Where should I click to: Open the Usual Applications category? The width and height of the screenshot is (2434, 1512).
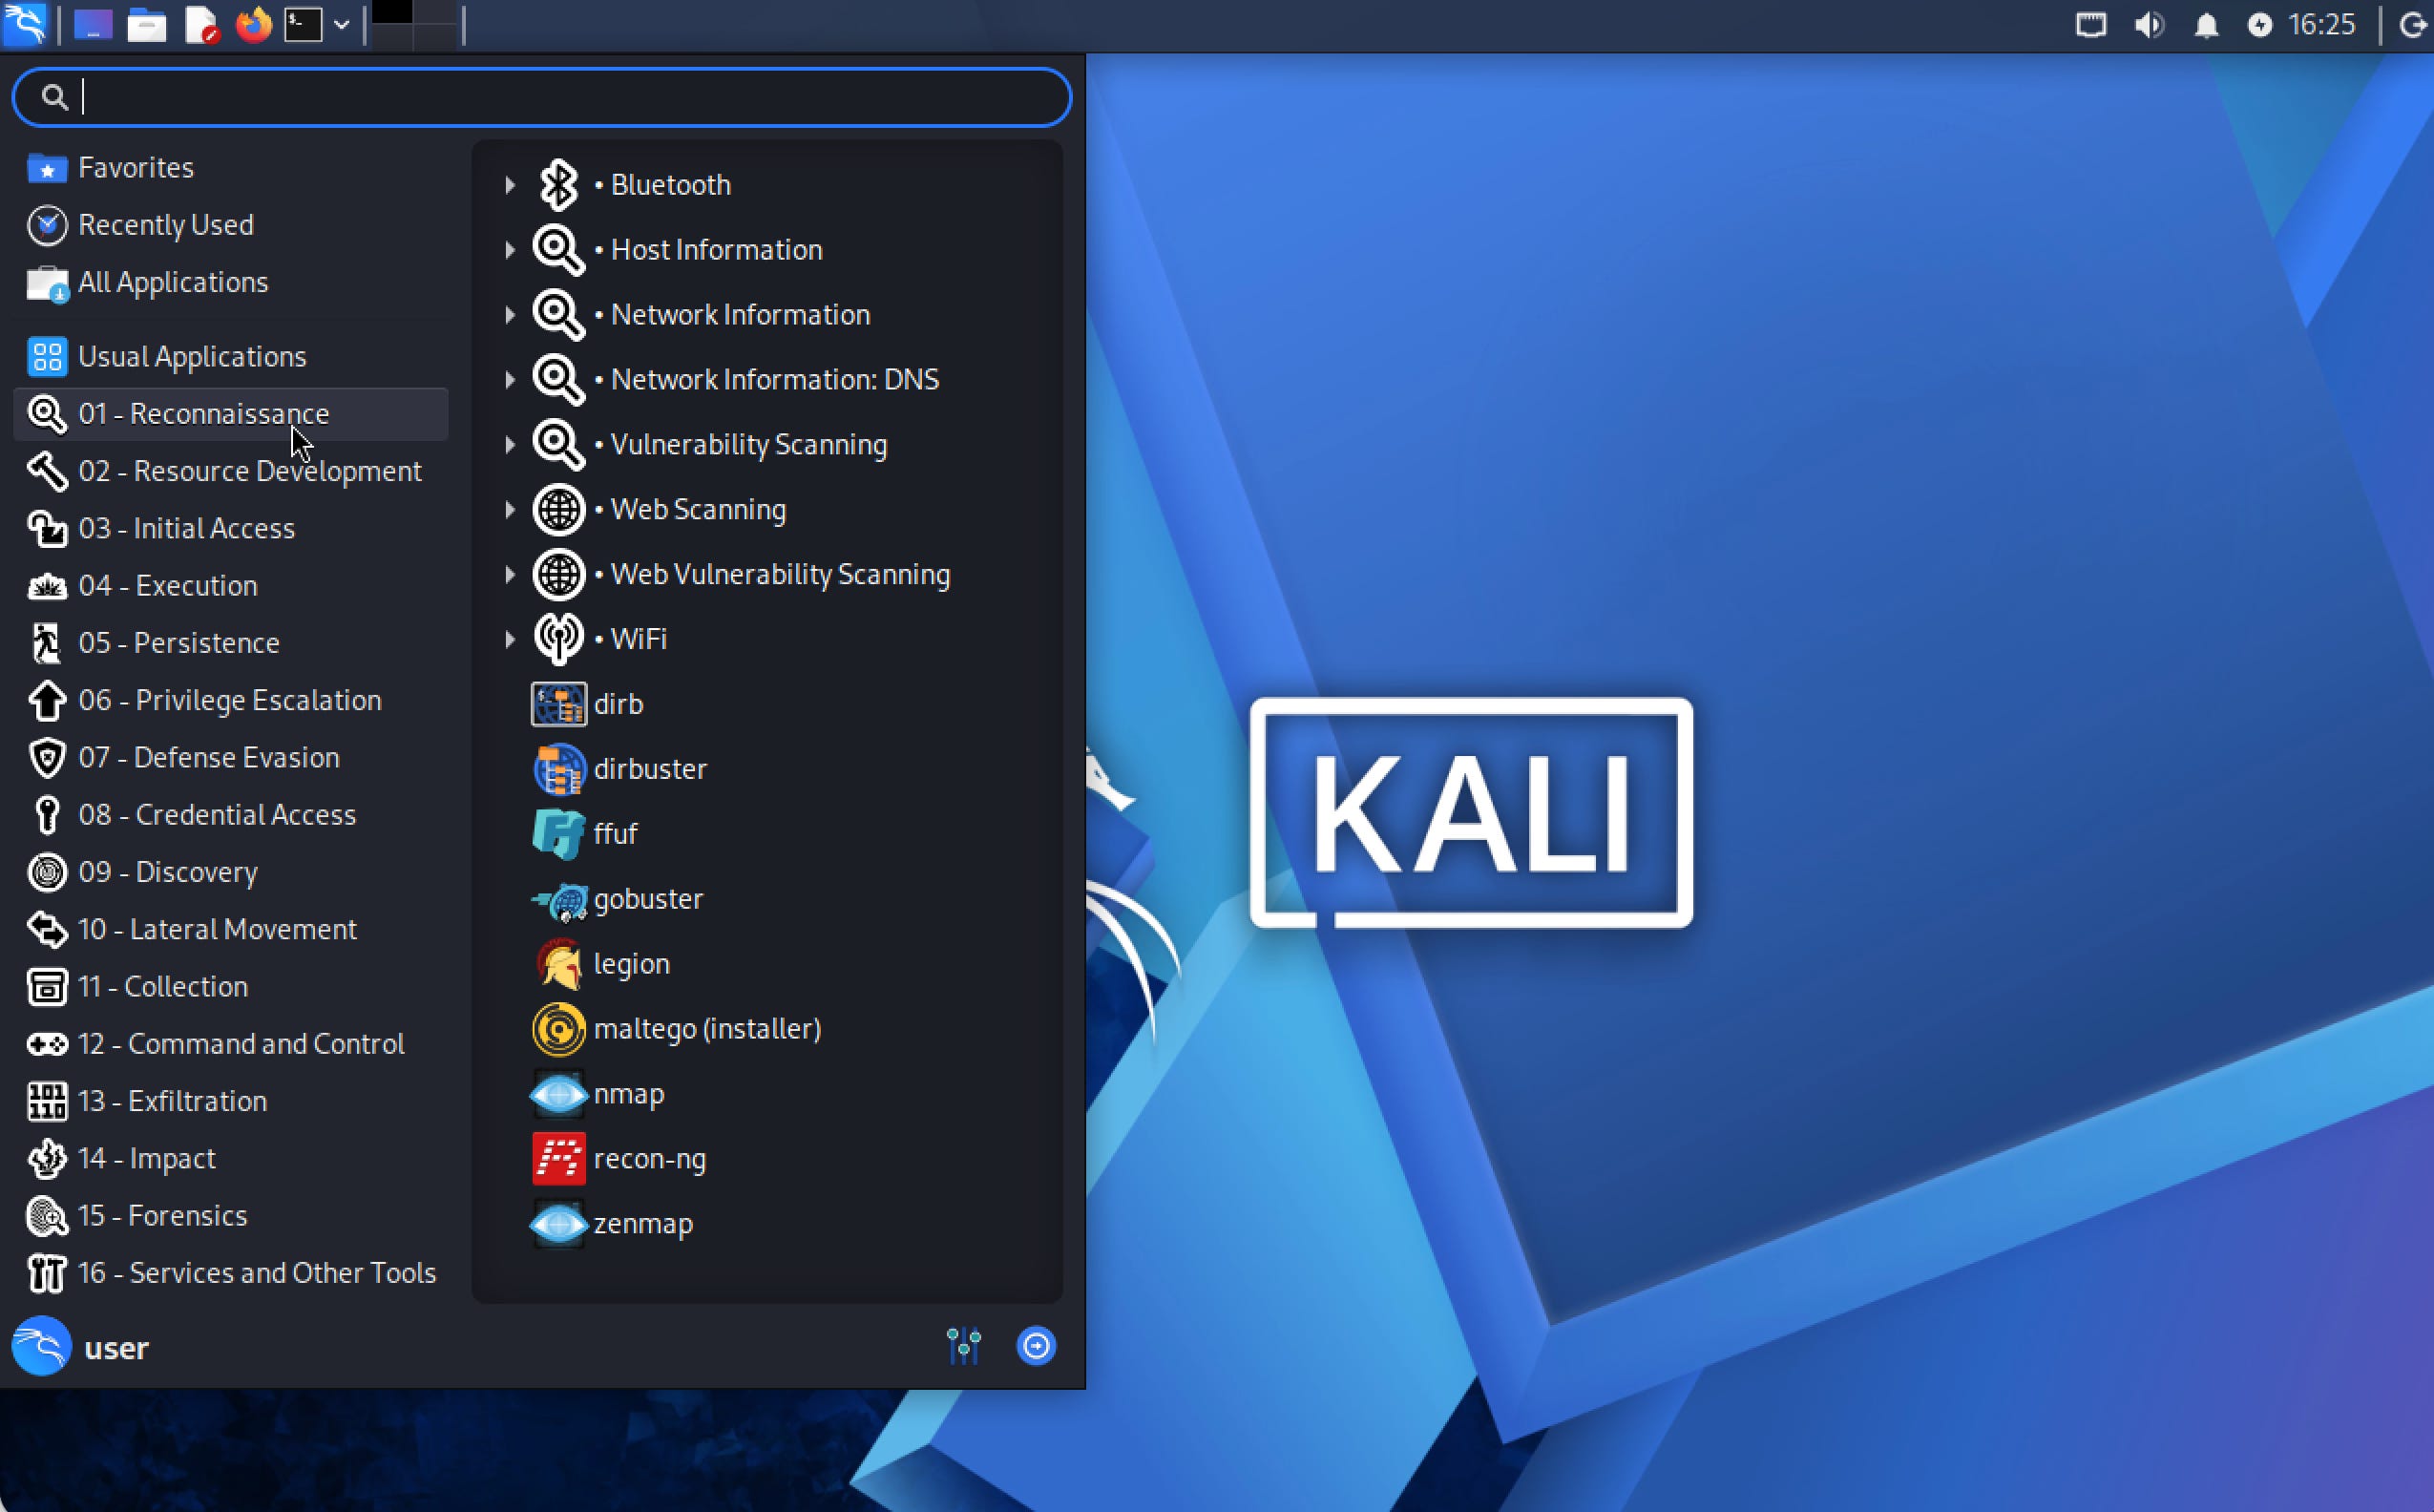click(232, 356)
